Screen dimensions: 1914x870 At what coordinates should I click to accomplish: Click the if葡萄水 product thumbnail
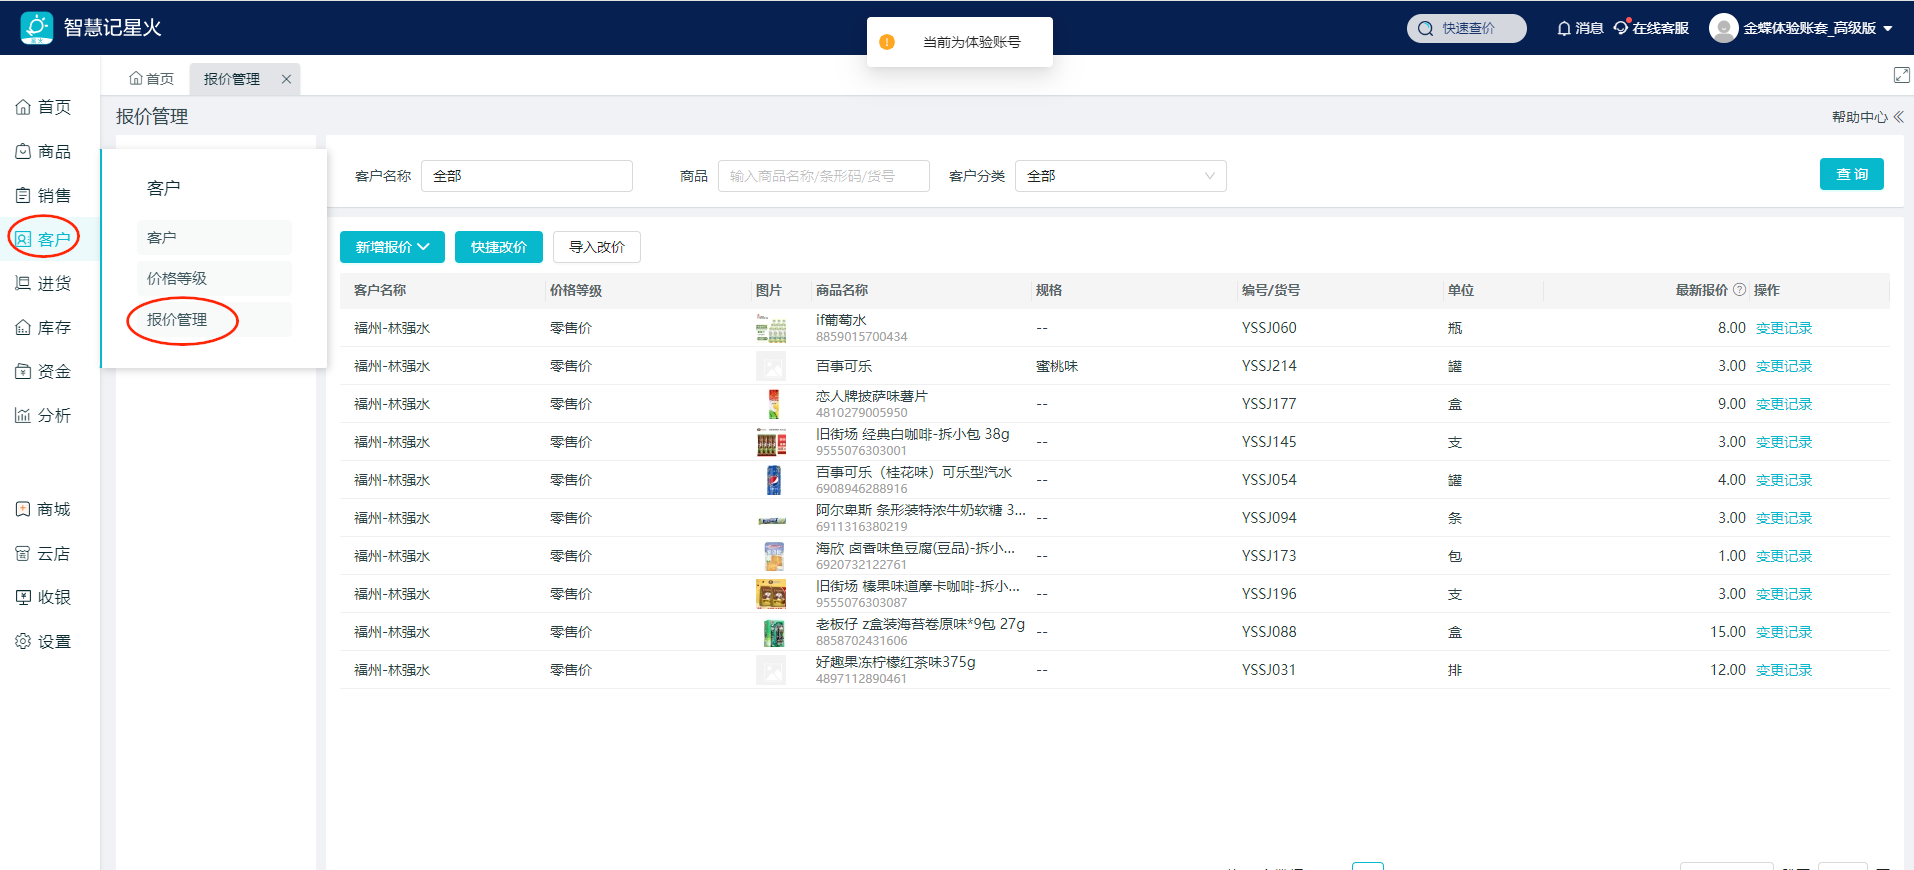coord(770,328)
